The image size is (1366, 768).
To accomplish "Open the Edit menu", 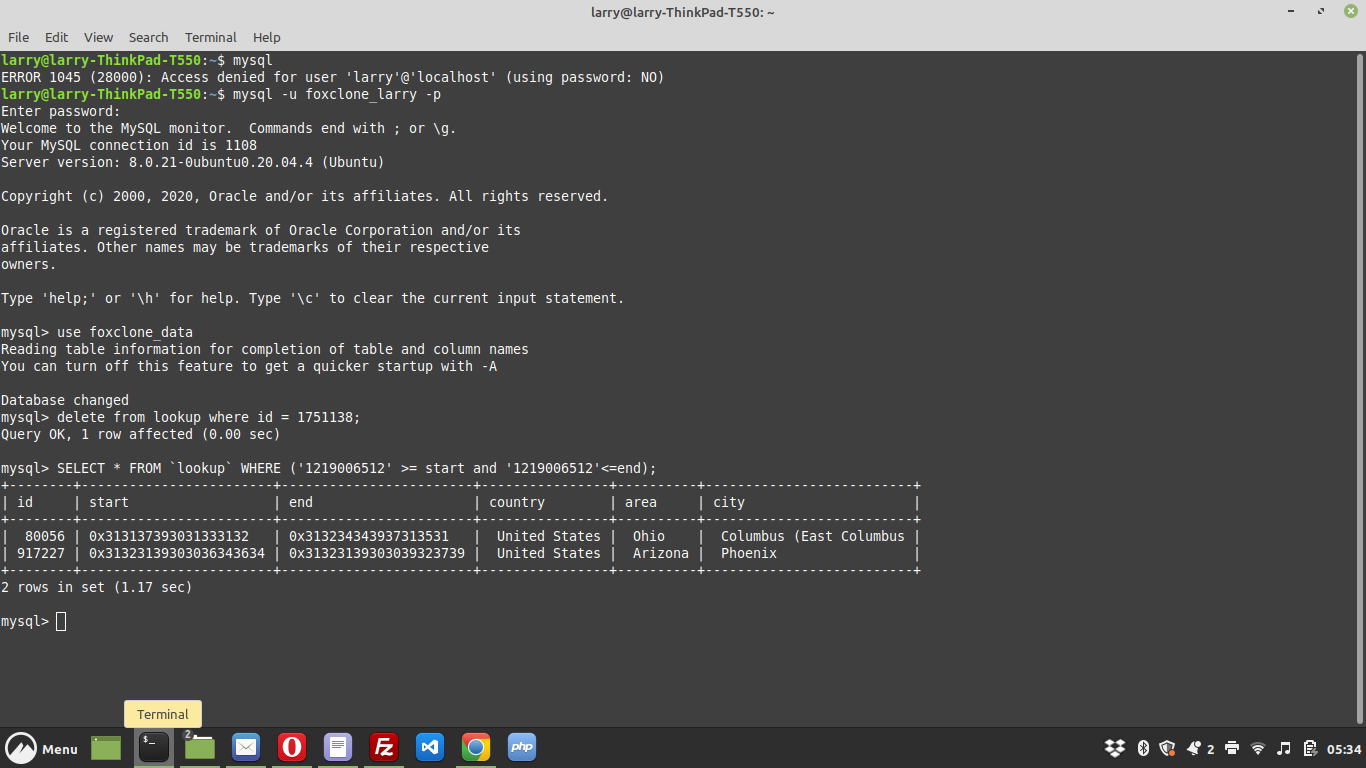I will point(57,37).
